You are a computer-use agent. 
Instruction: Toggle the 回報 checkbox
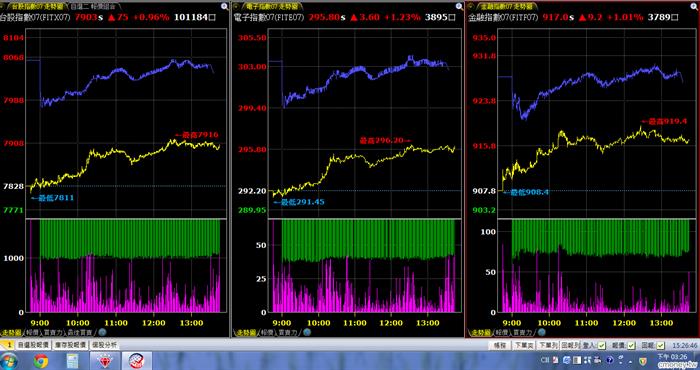[x=660, y=345]
